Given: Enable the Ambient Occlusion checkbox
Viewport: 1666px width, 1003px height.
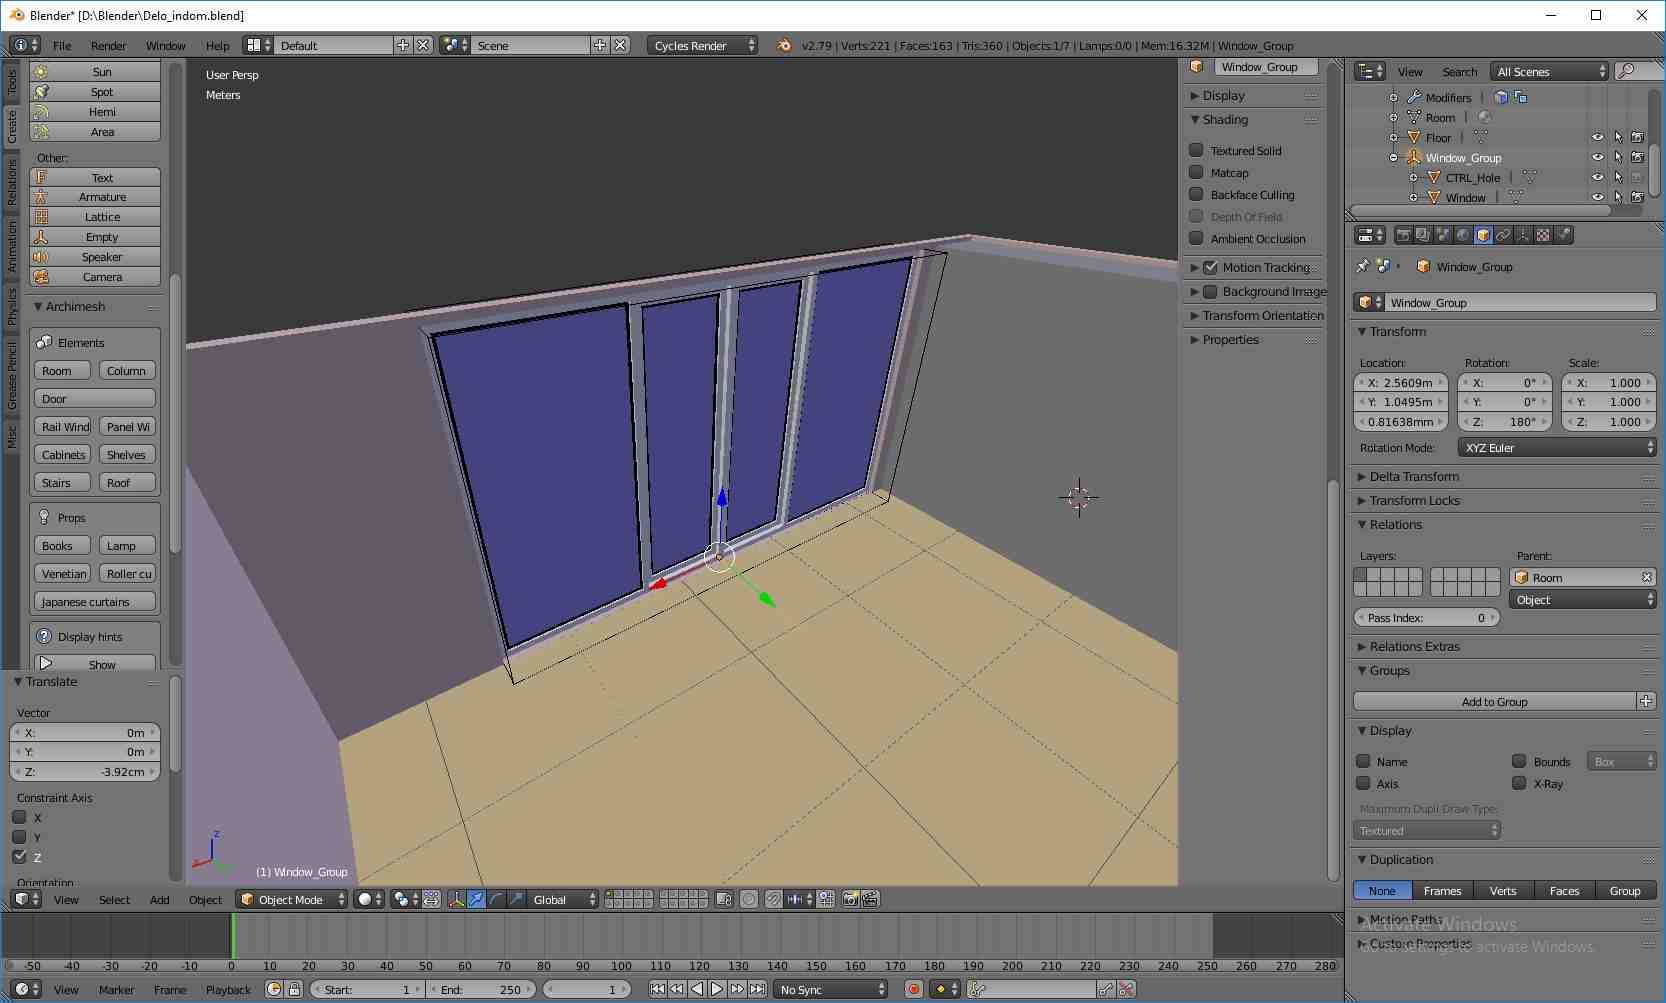Looking at the screenshot, I should click(x=1196, y=239).
